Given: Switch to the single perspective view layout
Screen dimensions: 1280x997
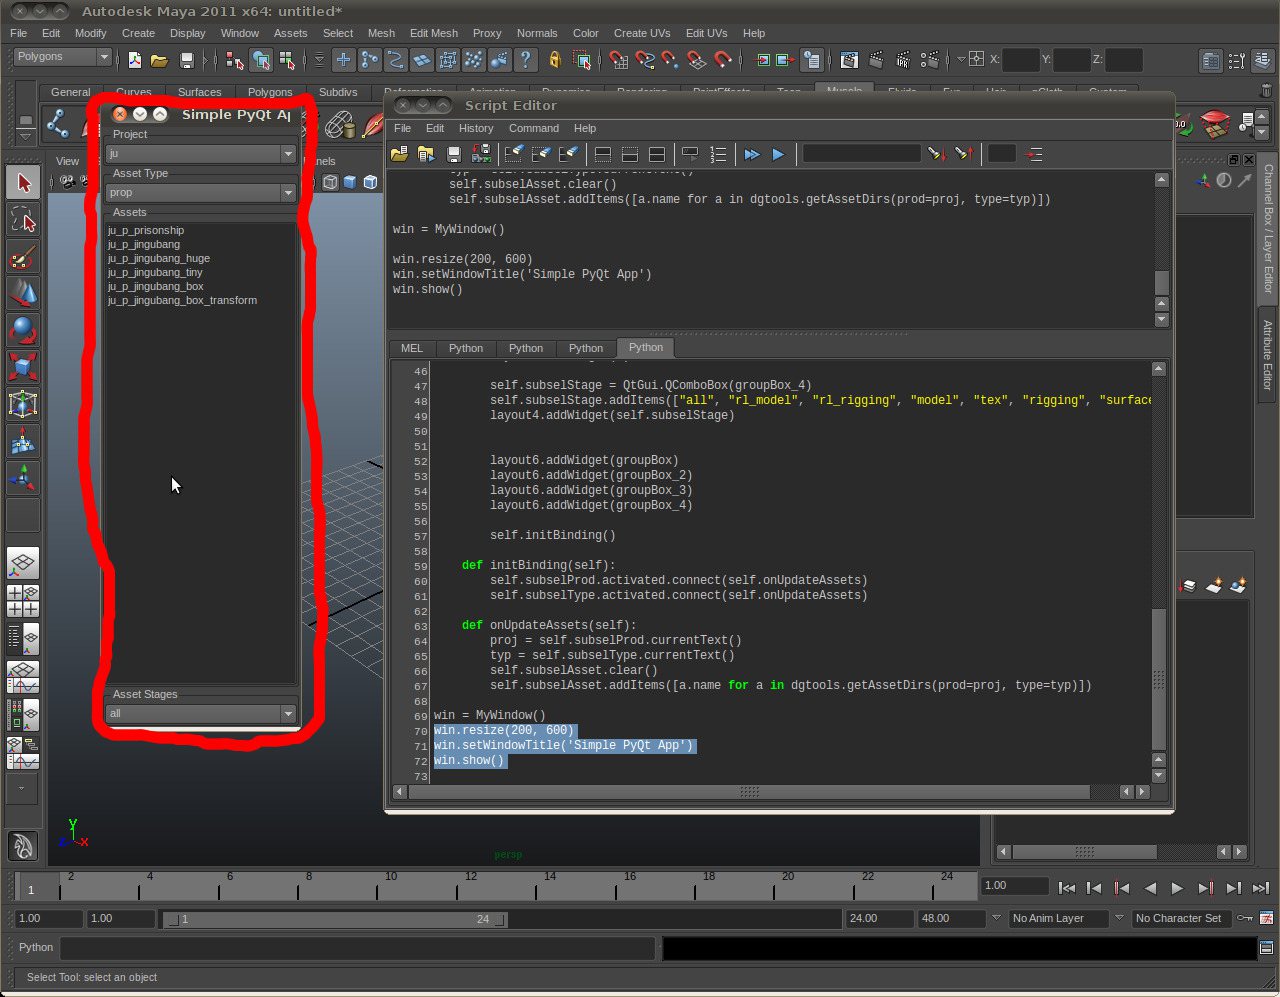Looking at the screenshot, I should pos(23,563).
